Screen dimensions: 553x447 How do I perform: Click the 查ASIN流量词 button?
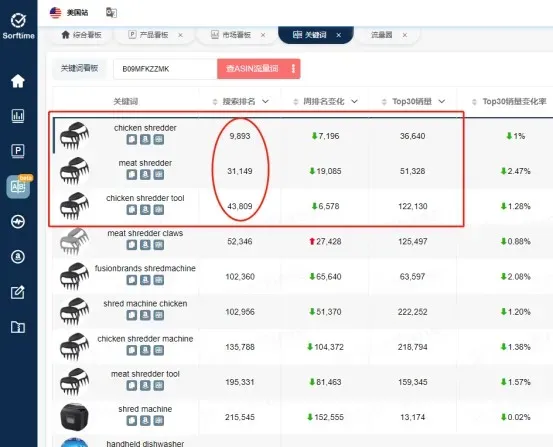coord(252,69)
